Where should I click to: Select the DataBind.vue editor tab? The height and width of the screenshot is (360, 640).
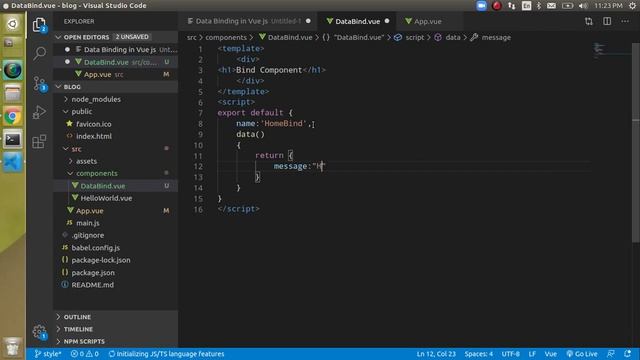click(x=358, y=21)
